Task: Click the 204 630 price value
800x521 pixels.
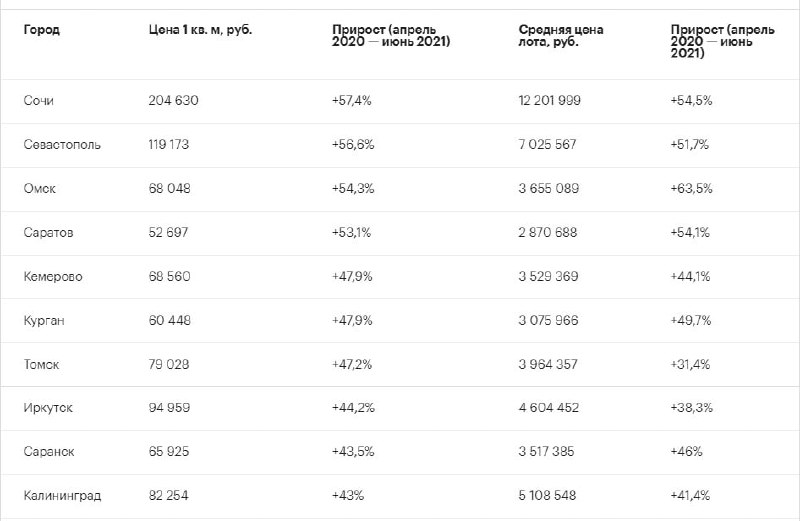Action: 173,101
